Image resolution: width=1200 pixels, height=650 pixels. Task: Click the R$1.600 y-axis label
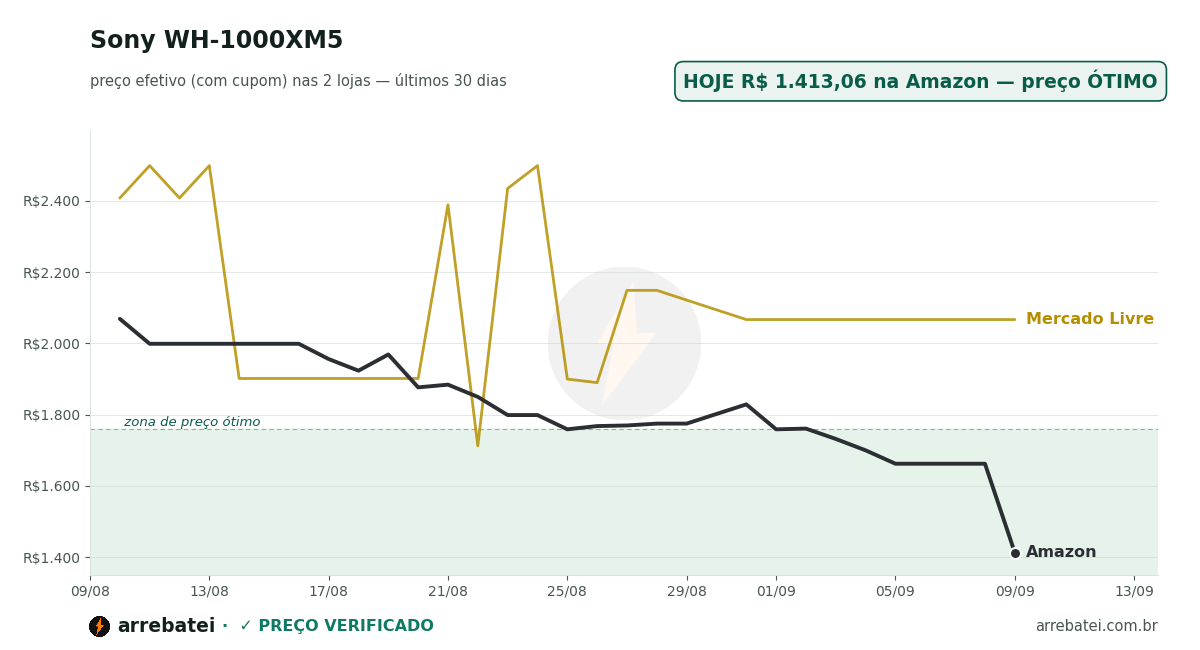pyautogui.click(x=52, y=486)
